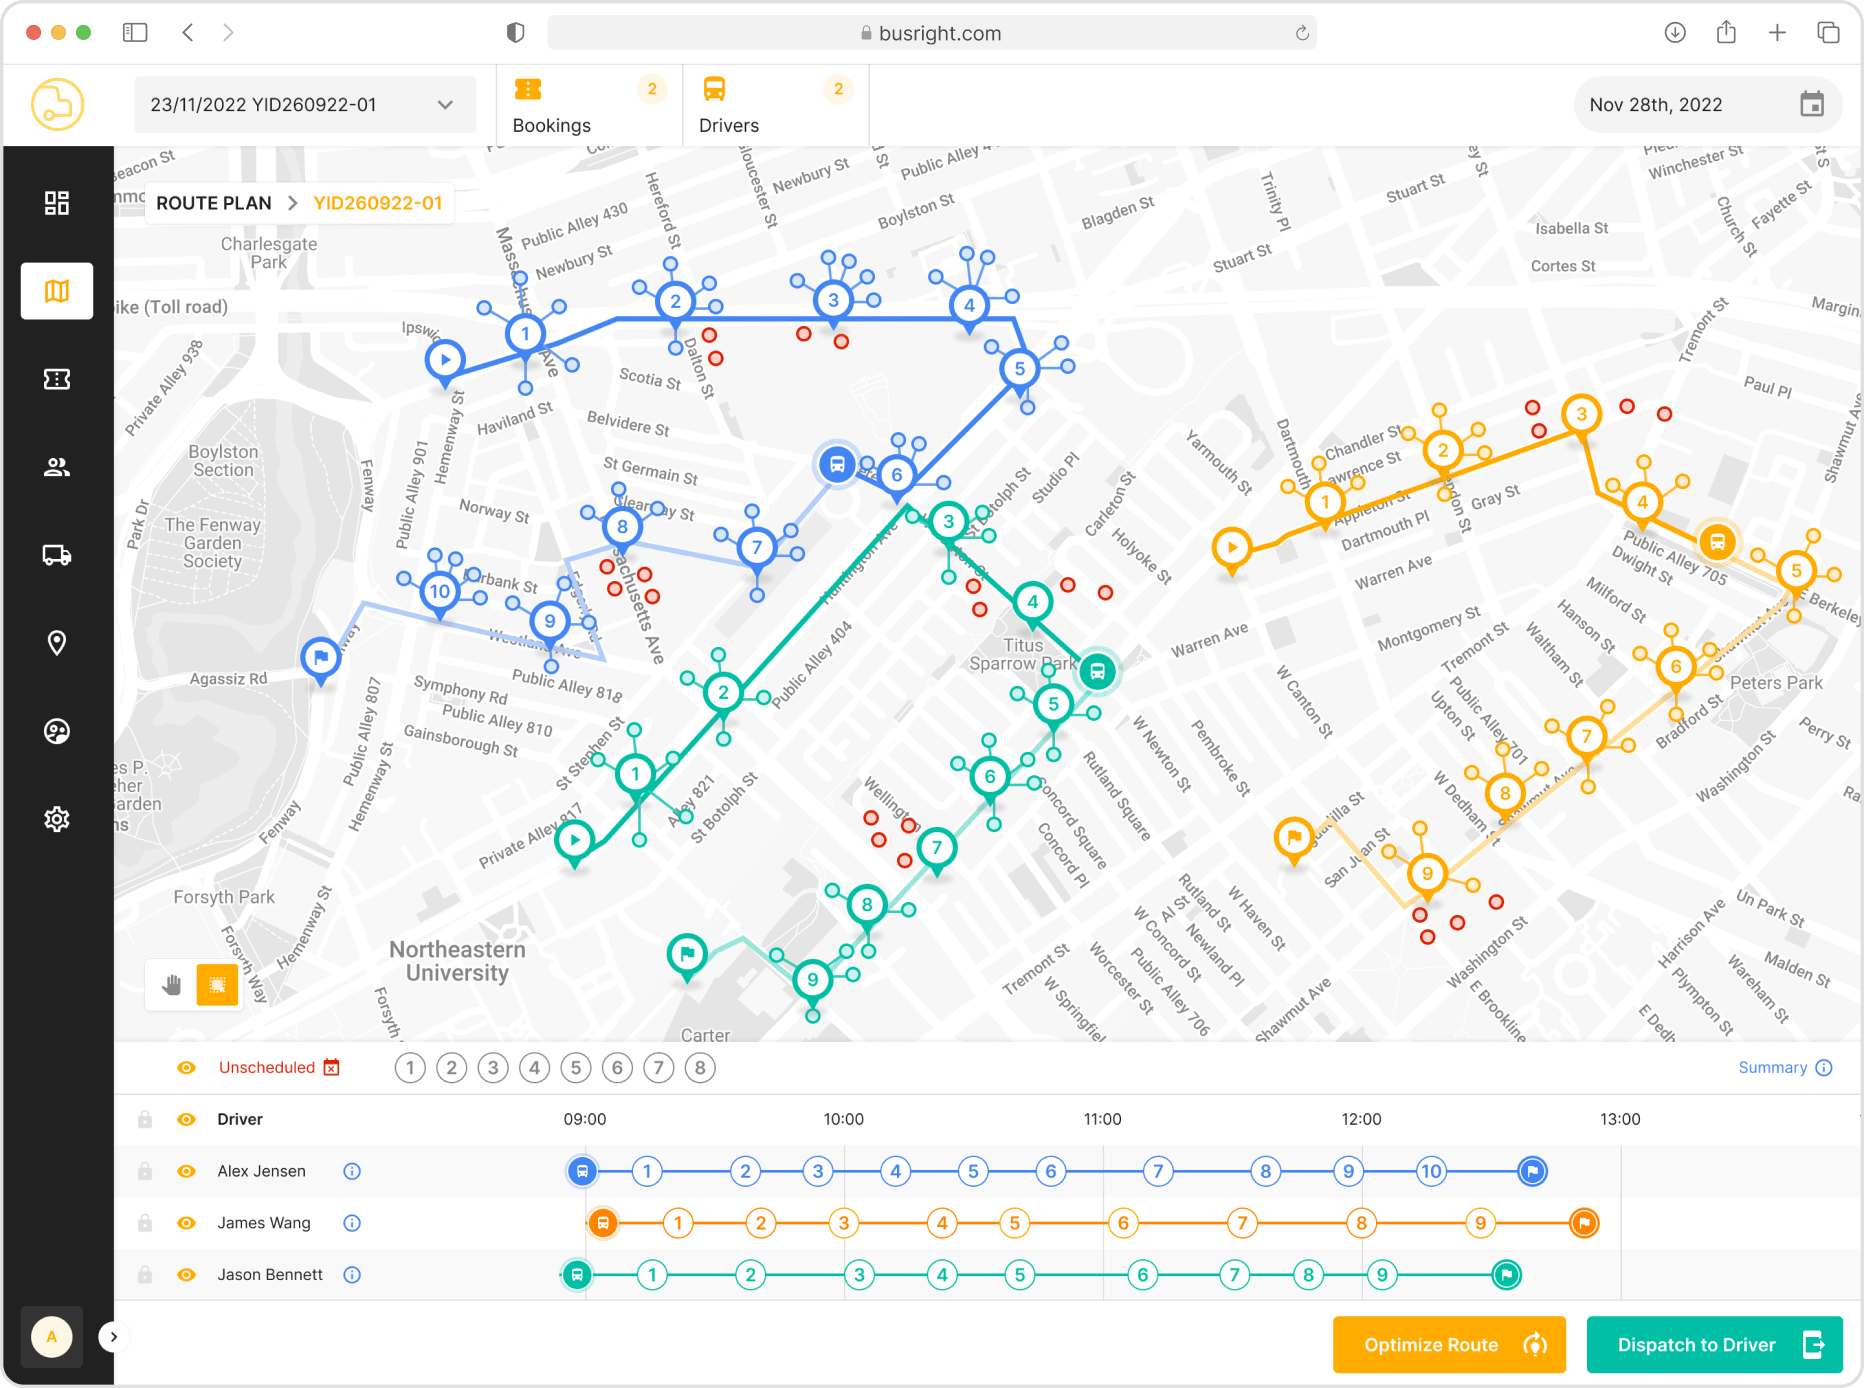Expand the route plan selector dropdown

pyautogui.click(x=447, y=104)
